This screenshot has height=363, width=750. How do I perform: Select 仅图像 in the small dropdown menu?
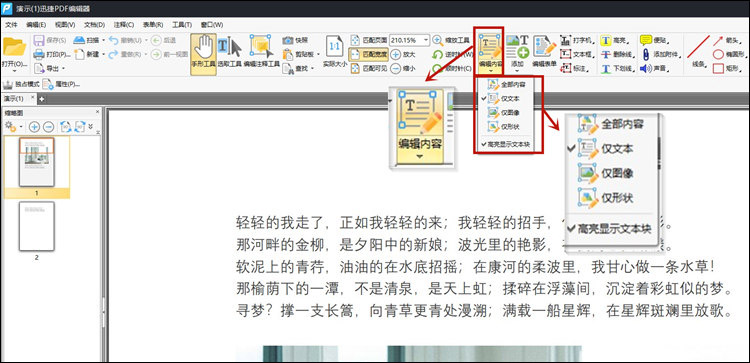504,112
